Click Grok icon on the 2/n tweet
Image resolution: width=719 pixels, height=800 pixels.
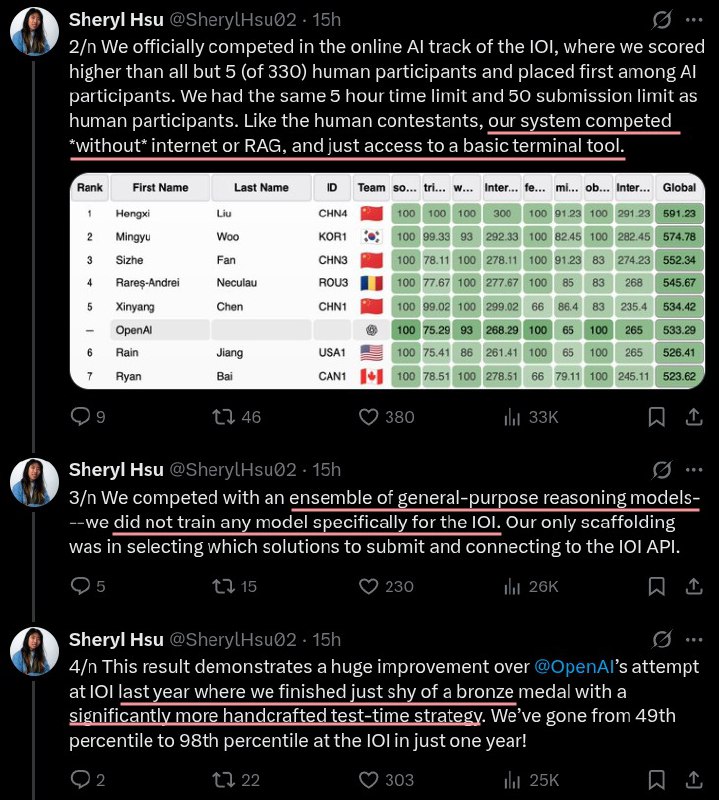coord(661,20)
